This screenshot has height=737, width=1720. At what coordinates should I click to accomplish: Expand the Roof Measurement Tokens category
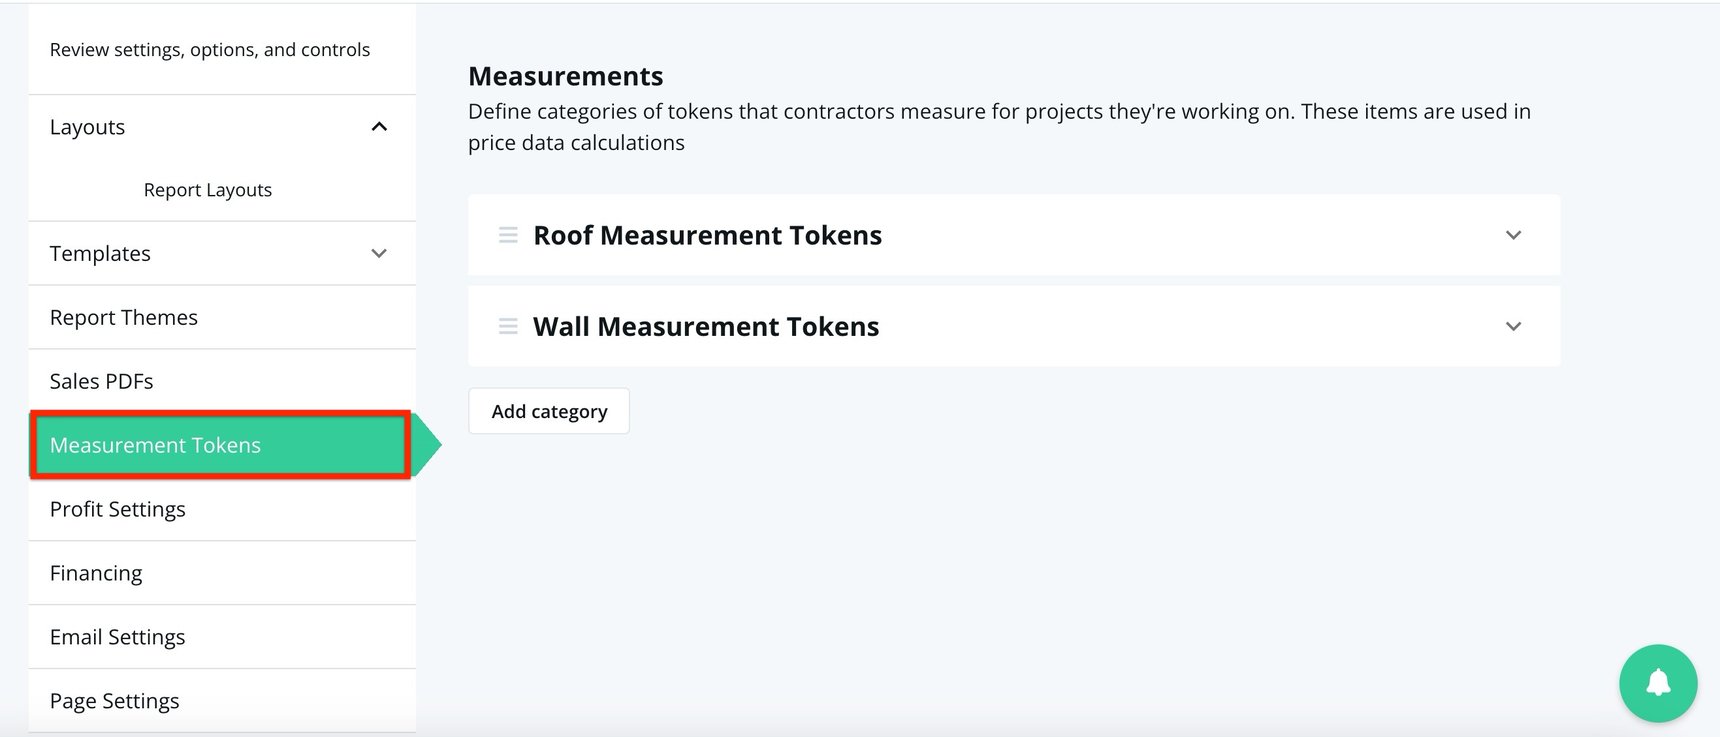point(1513,236)
